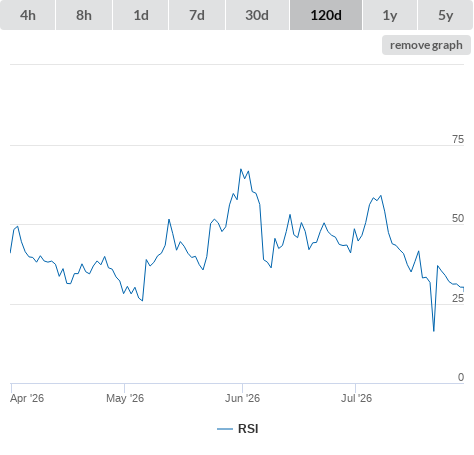Show the 1y time range
Viewport: 474px width, 455px height.
point(390,15)
